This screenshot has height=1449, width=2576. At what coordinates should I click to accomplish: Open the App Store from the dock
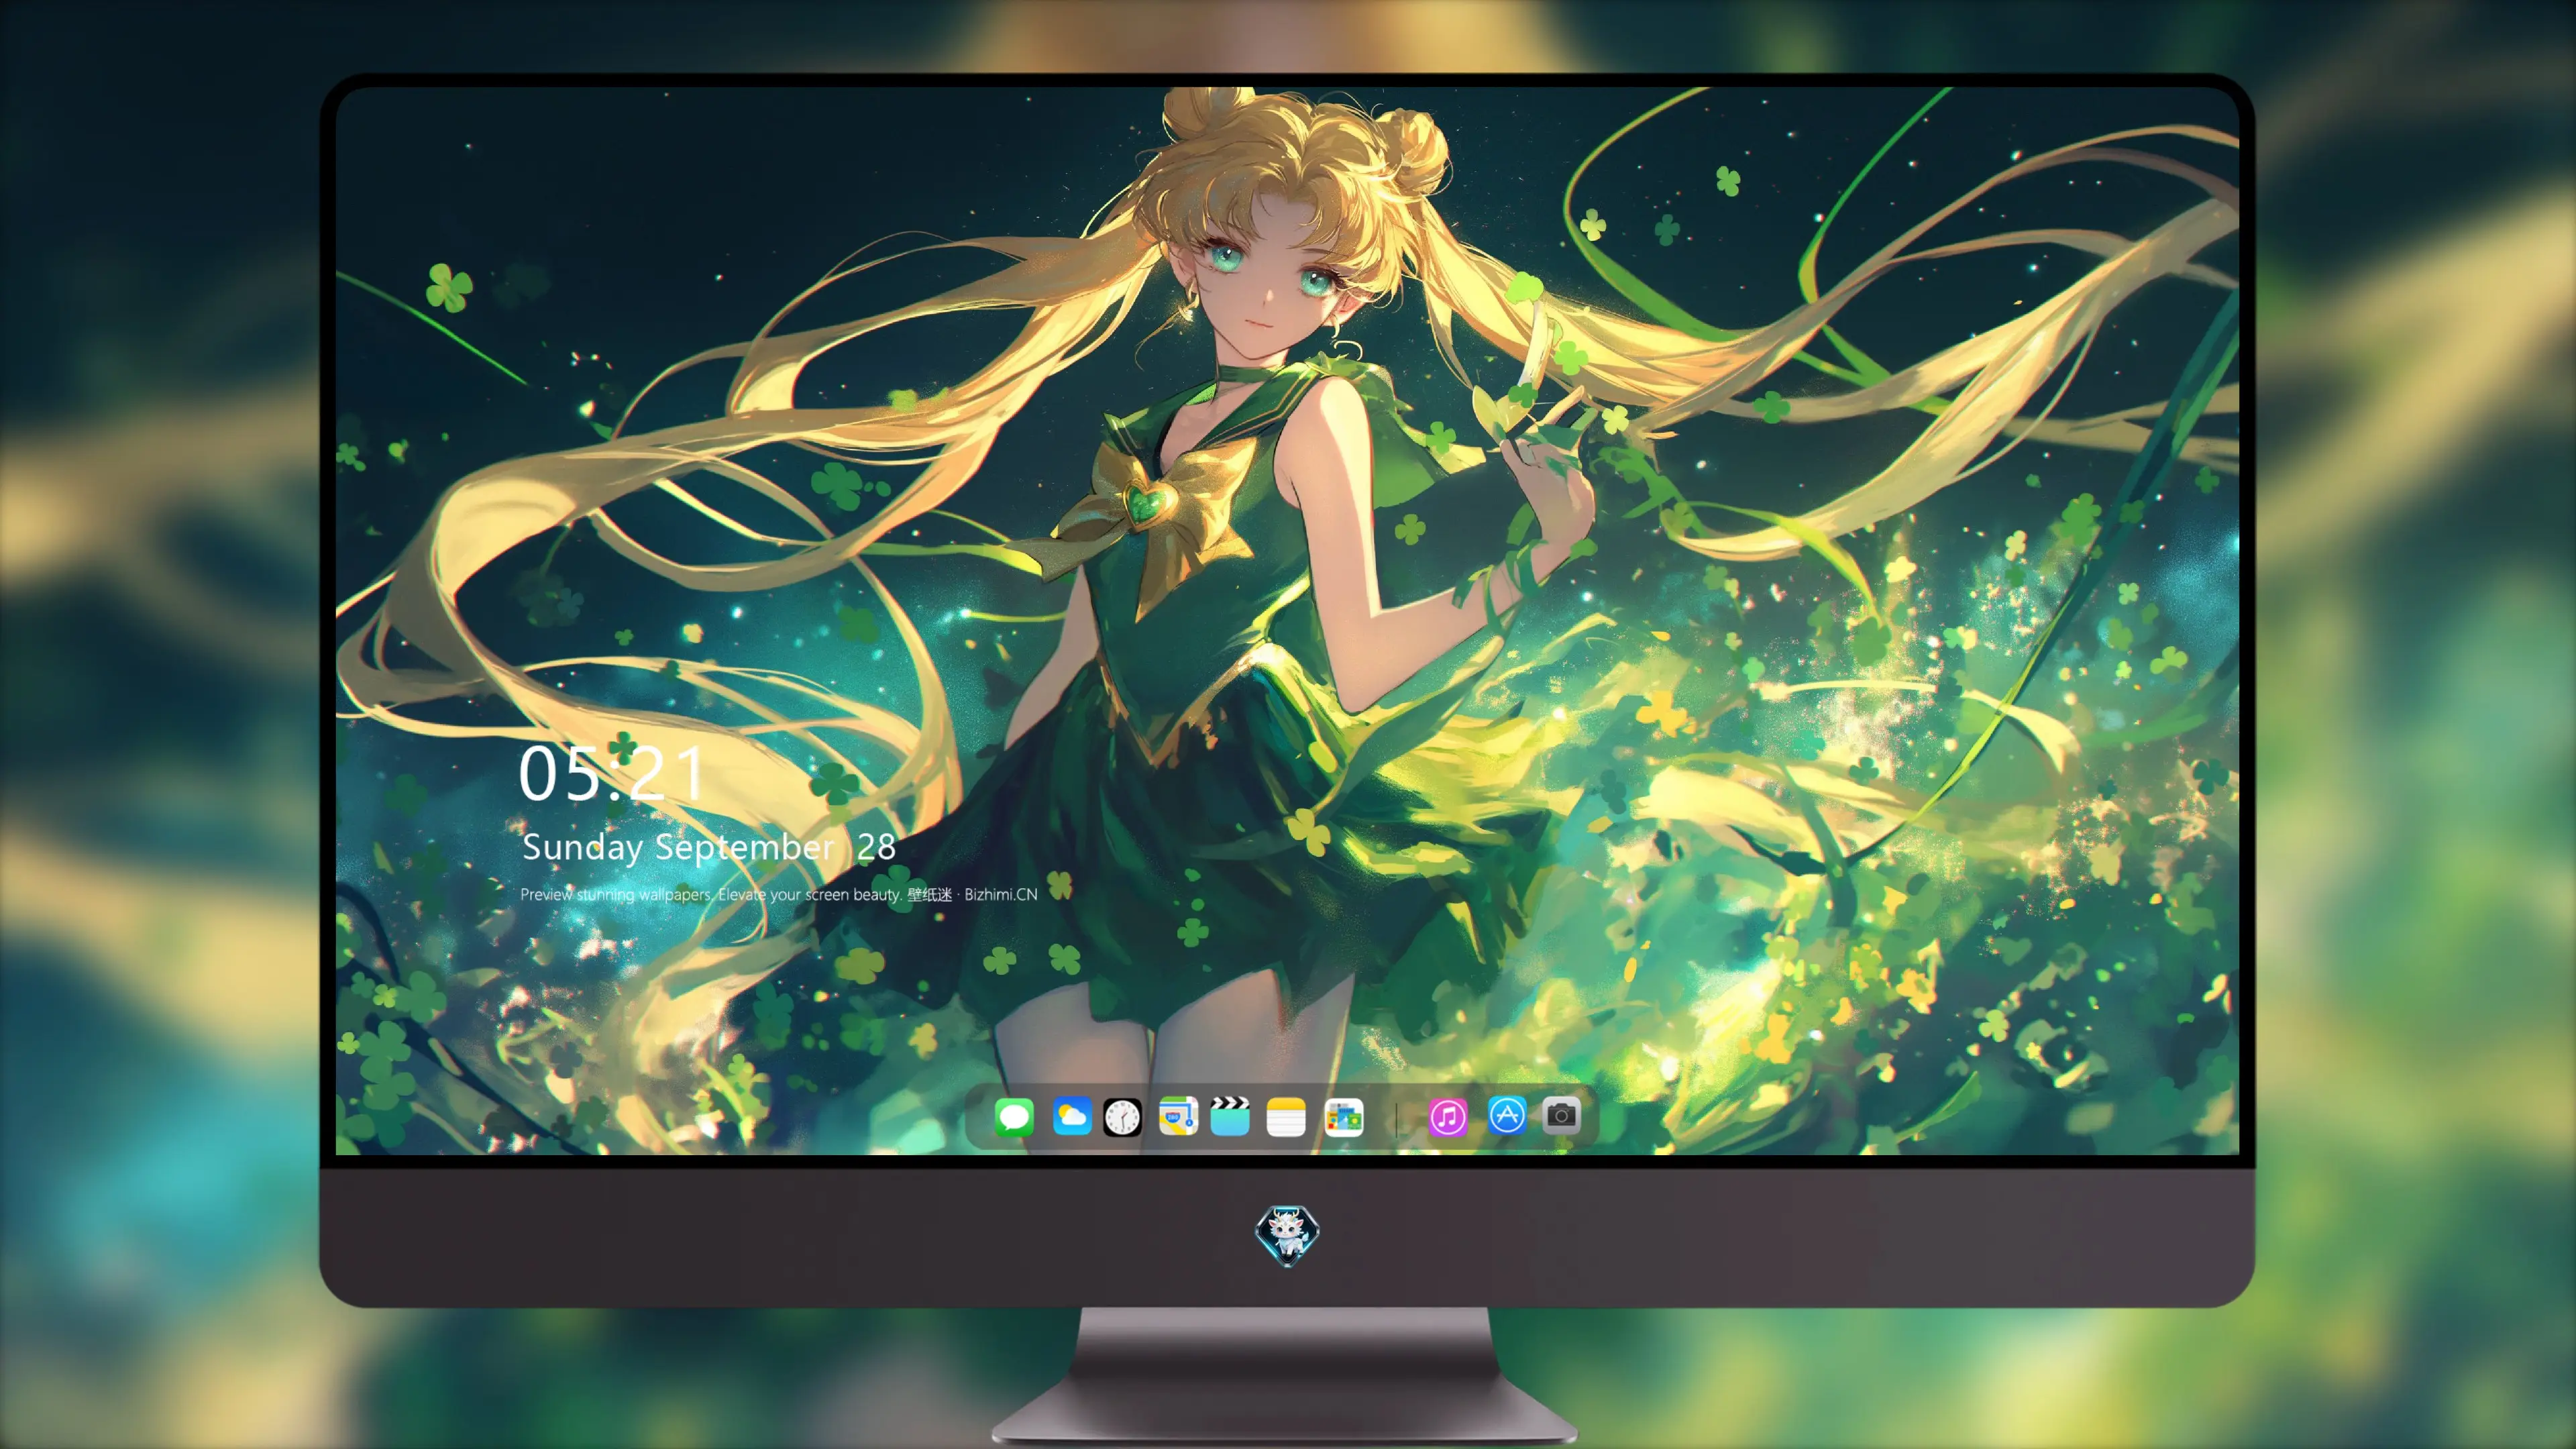[1506, 1116]
